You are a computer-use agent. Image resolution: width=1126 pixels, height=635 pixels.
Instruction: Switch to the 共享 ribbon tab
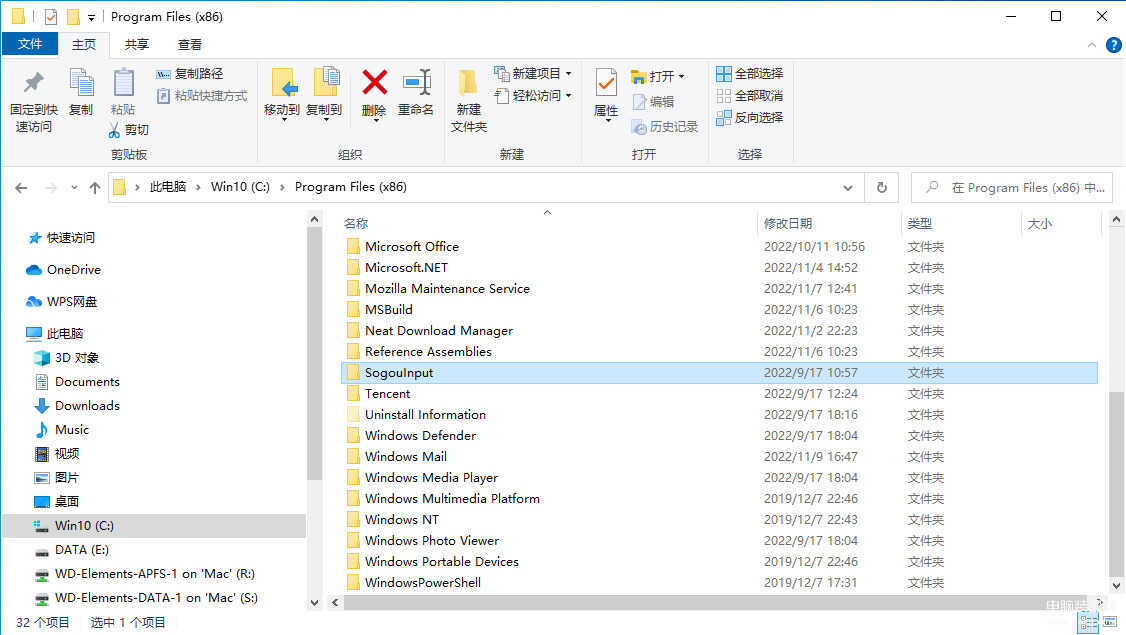click(x=136, y=45)
